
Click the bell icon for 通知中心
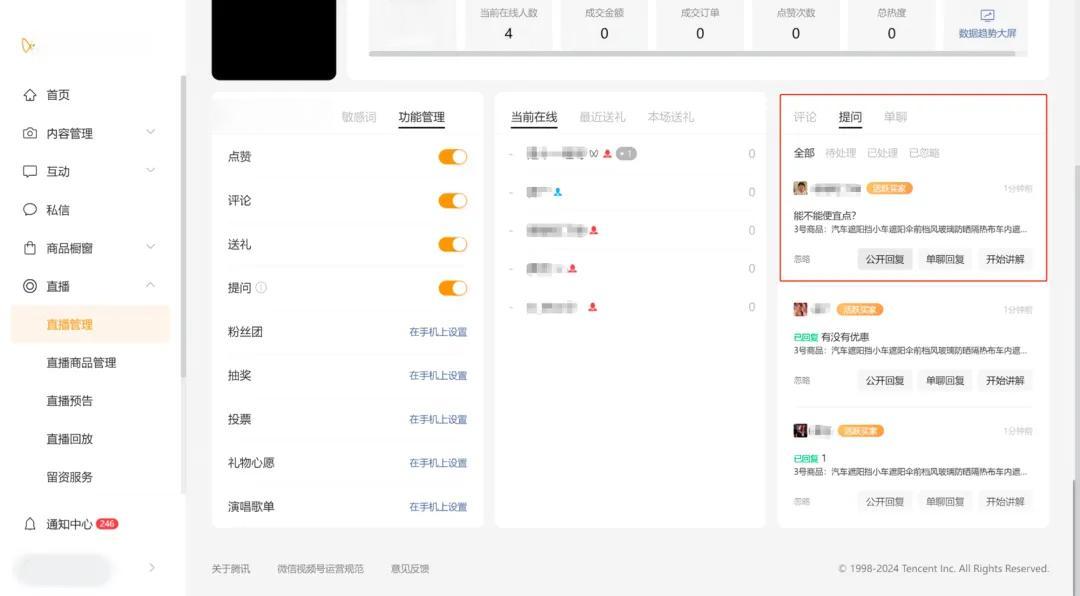pos(30,524)
